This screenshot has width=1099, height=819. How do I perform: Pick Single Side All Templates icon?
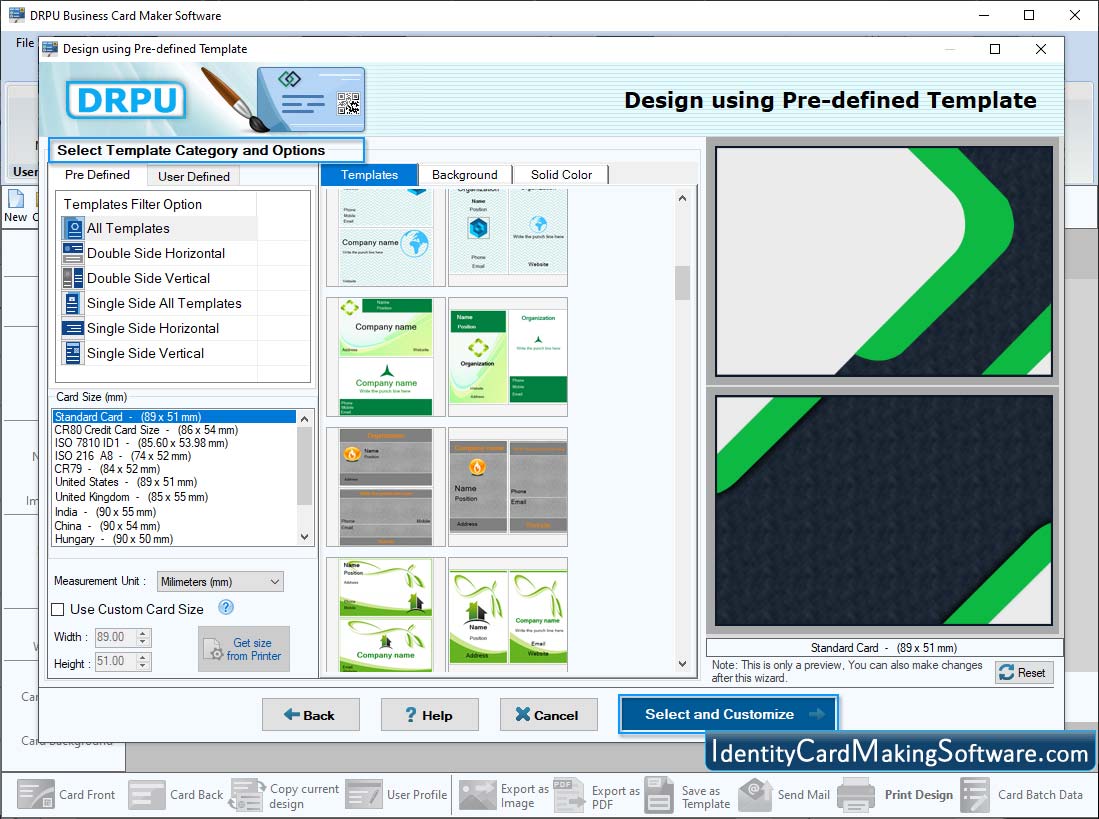pyautogui.click(x=73, y=303)
